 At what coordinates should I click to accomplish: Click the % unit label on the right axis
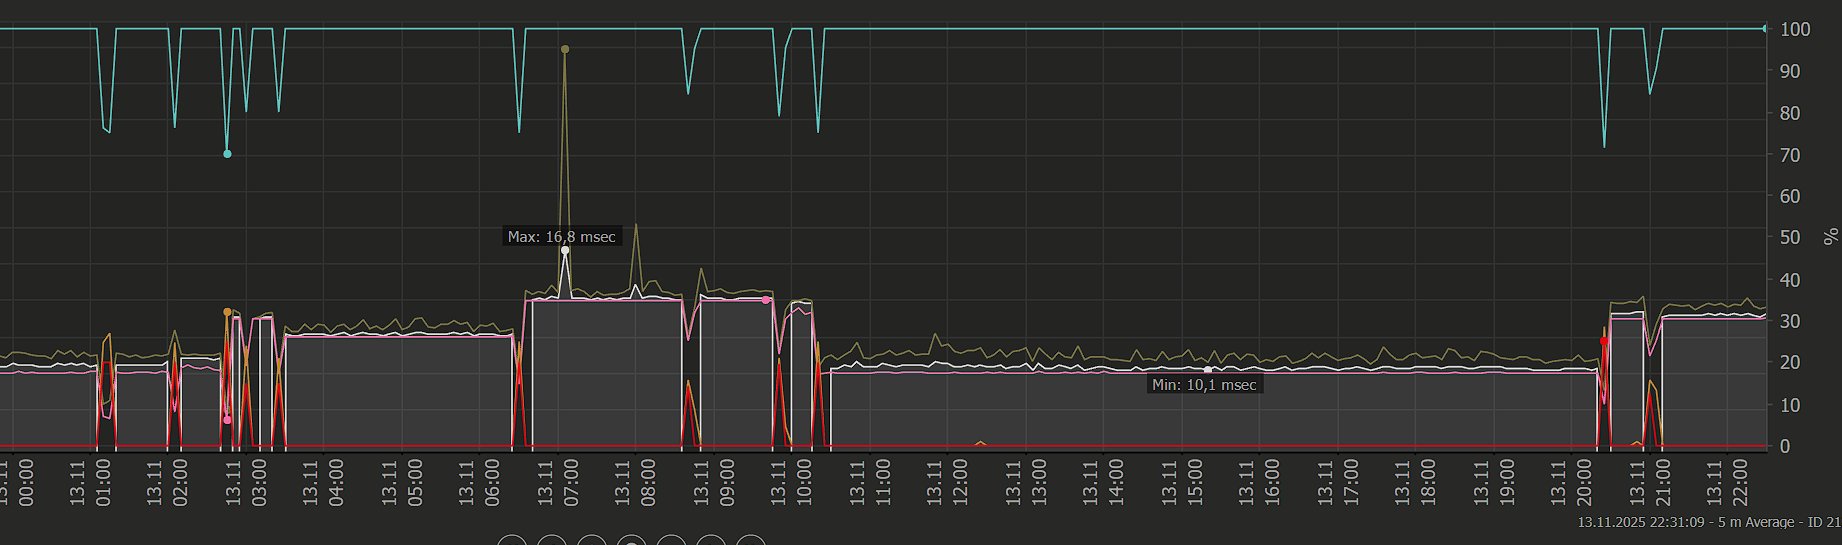pyautogui.click(x=1831, y=237)
